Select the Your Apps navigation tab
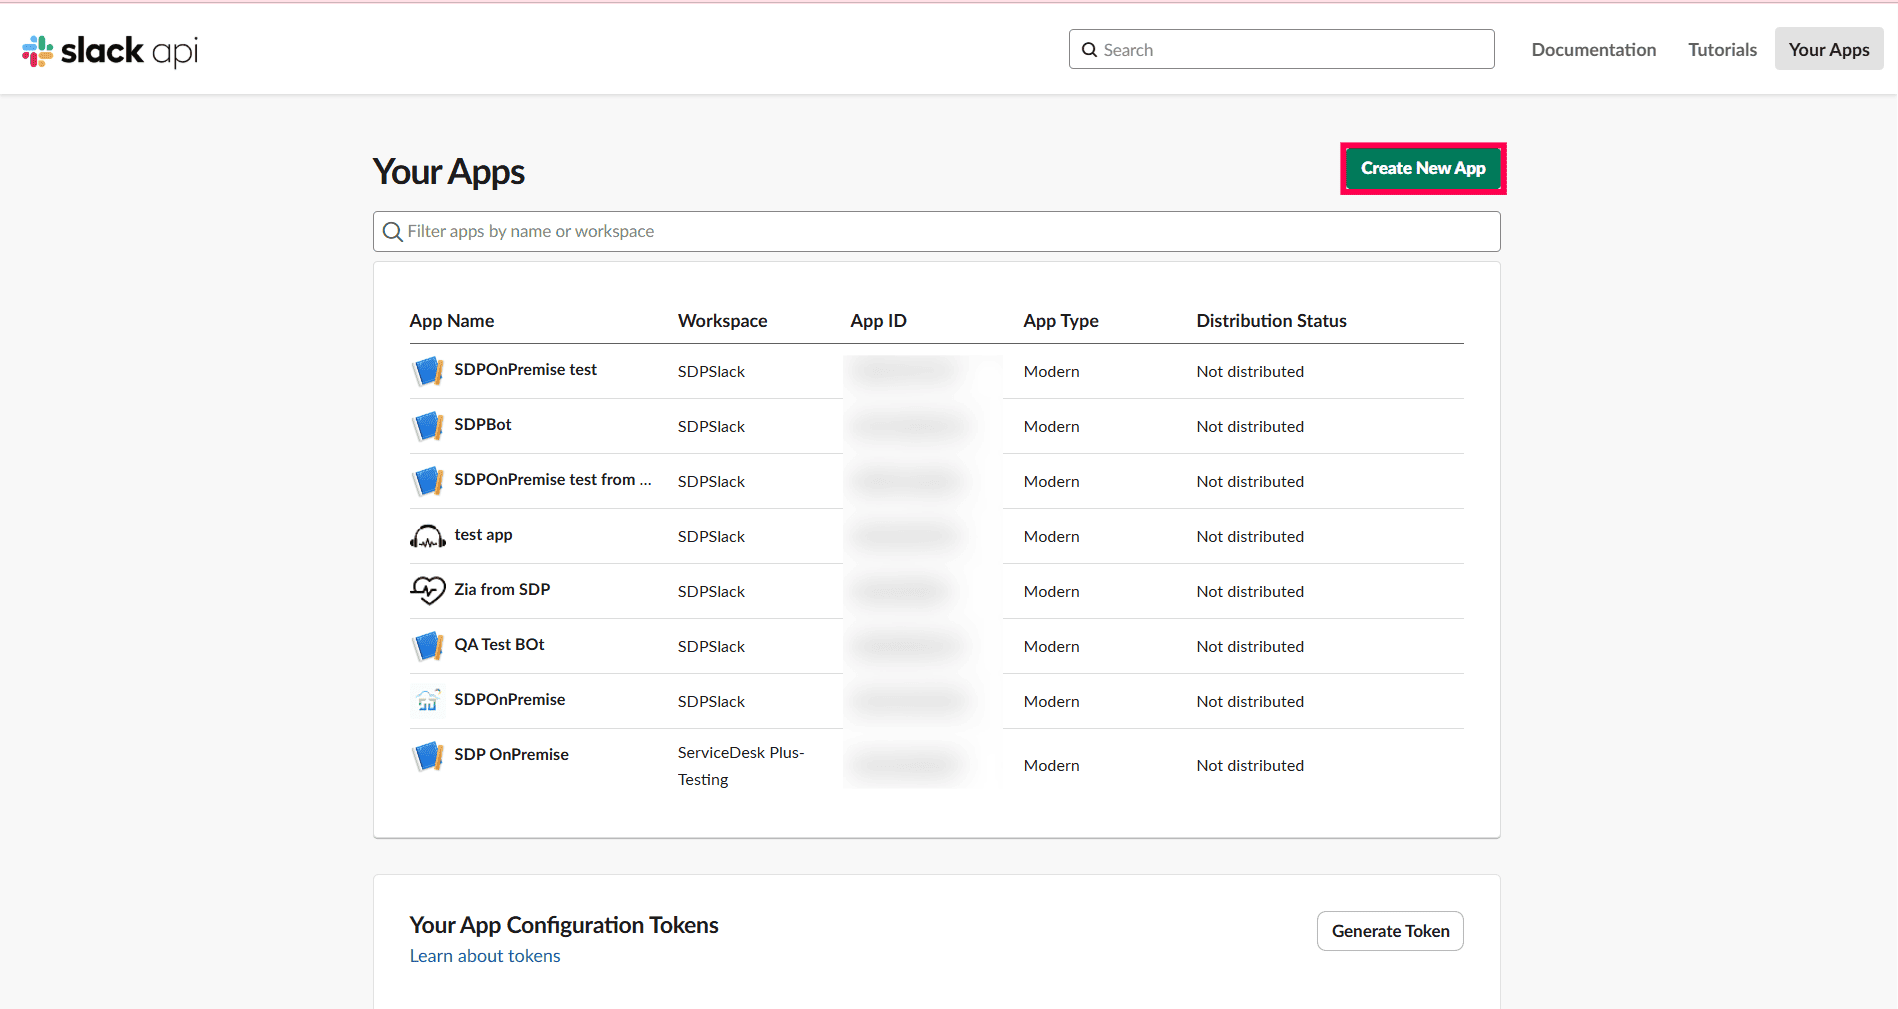This screenshot has width=1898, height=1009. pyautogui.click(x=1828, y=50)
